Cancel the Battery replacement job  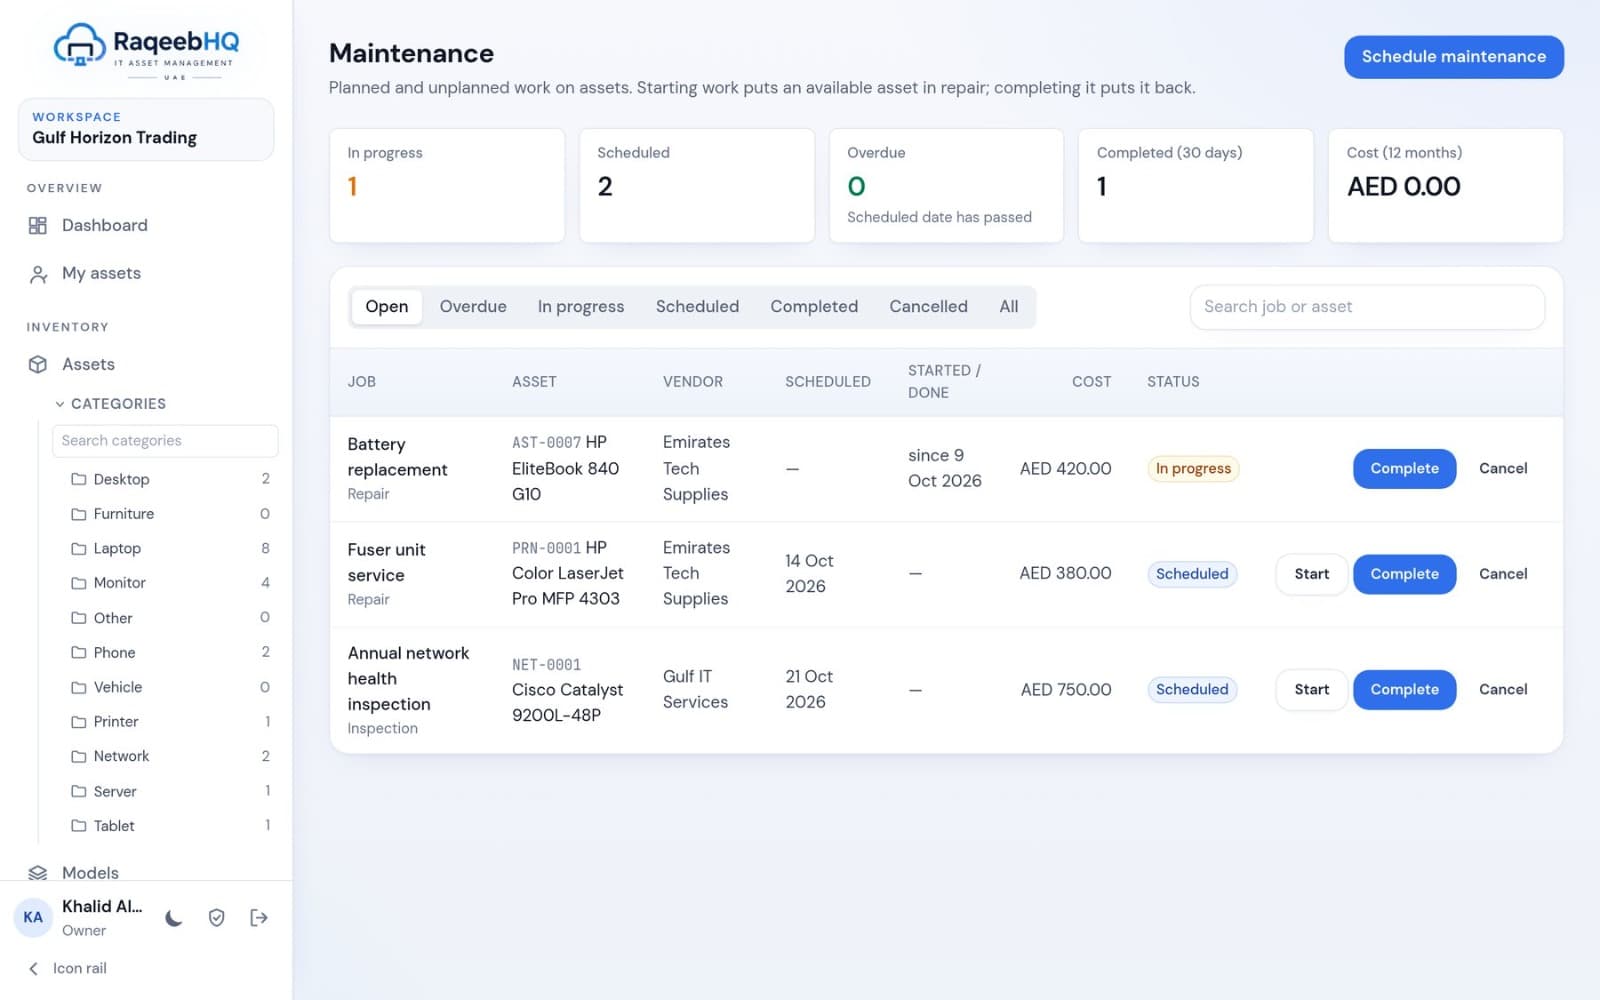coord(1503,469)
